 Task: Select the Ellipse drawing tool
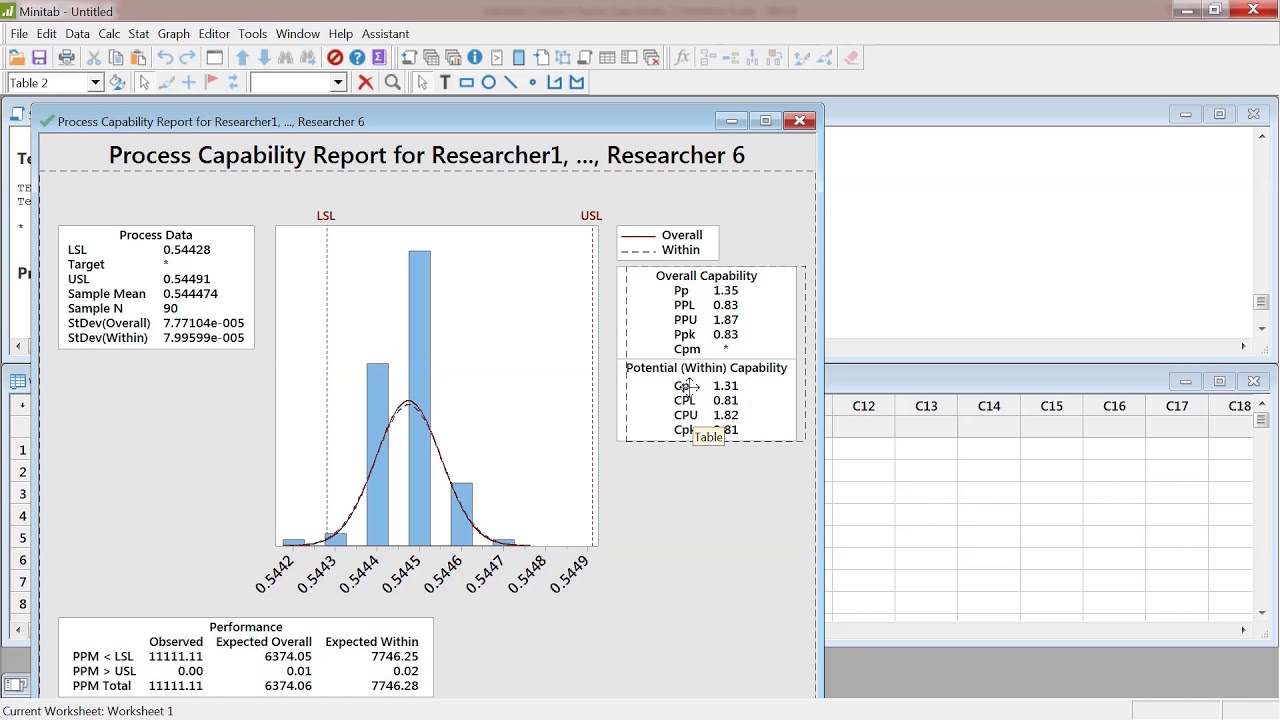point(489,83)
